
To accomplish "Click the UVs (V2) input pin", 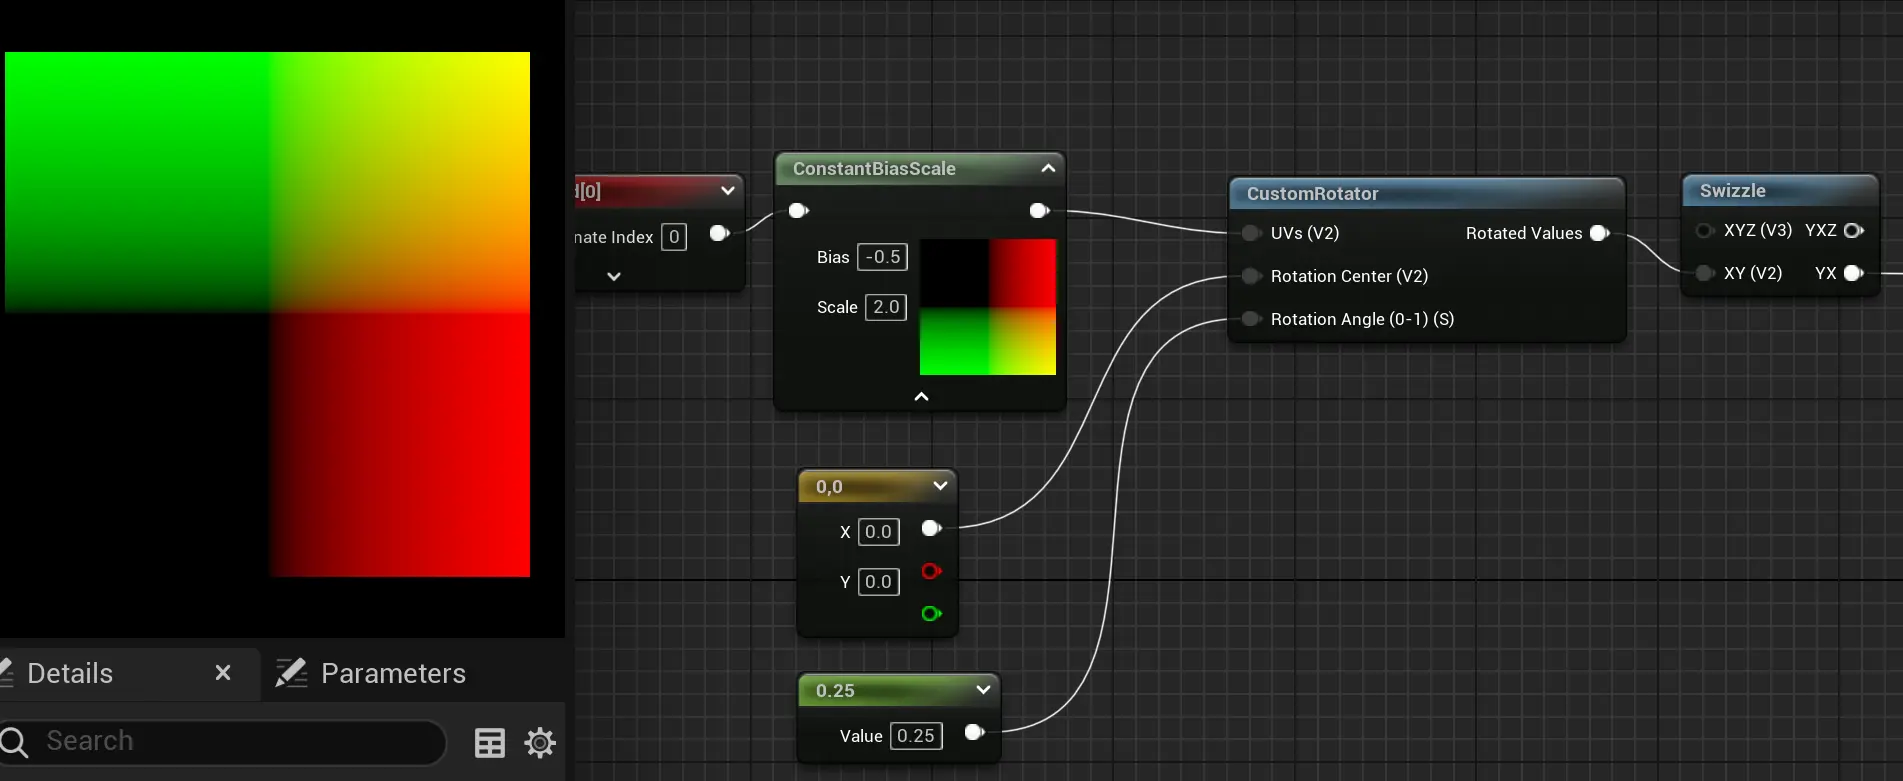I will 1250,233.
